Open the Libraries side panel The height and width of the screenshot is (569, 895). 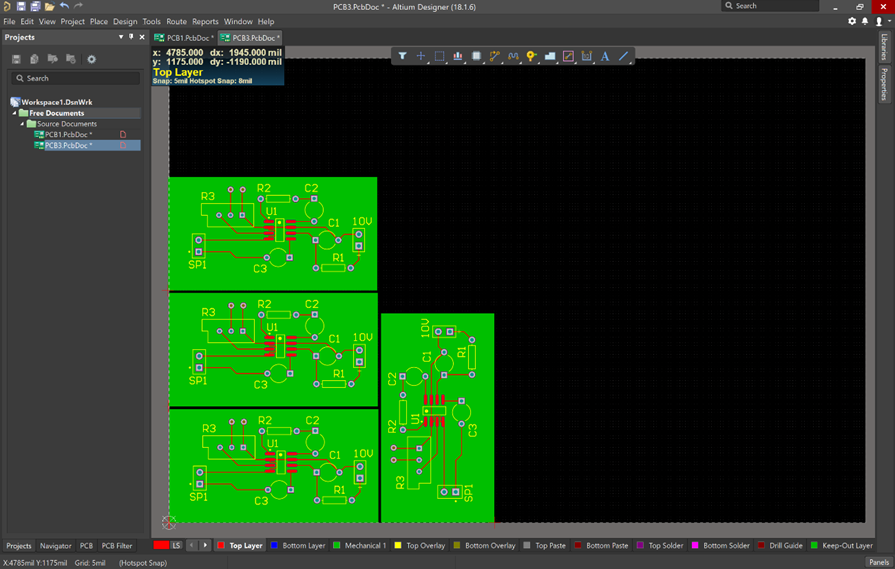click(x=884, y=47)
